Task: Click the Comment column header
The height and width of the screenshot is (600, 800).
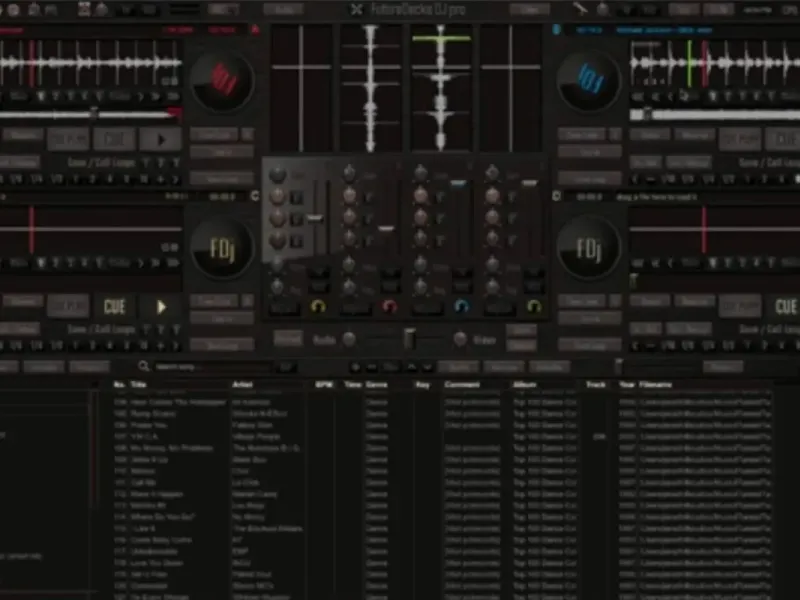Action: point(462,384)
